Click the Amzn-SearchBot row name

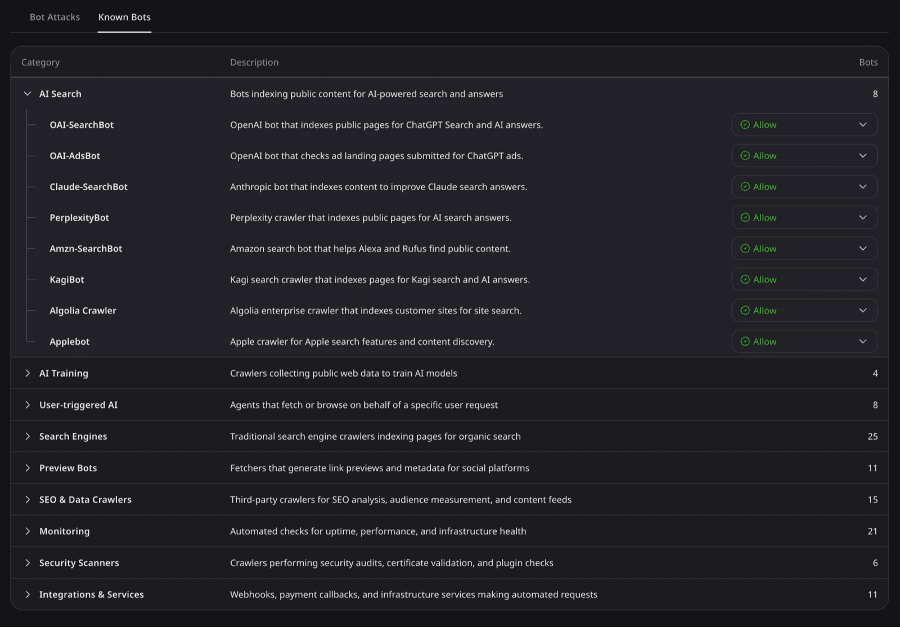(86, 249)
